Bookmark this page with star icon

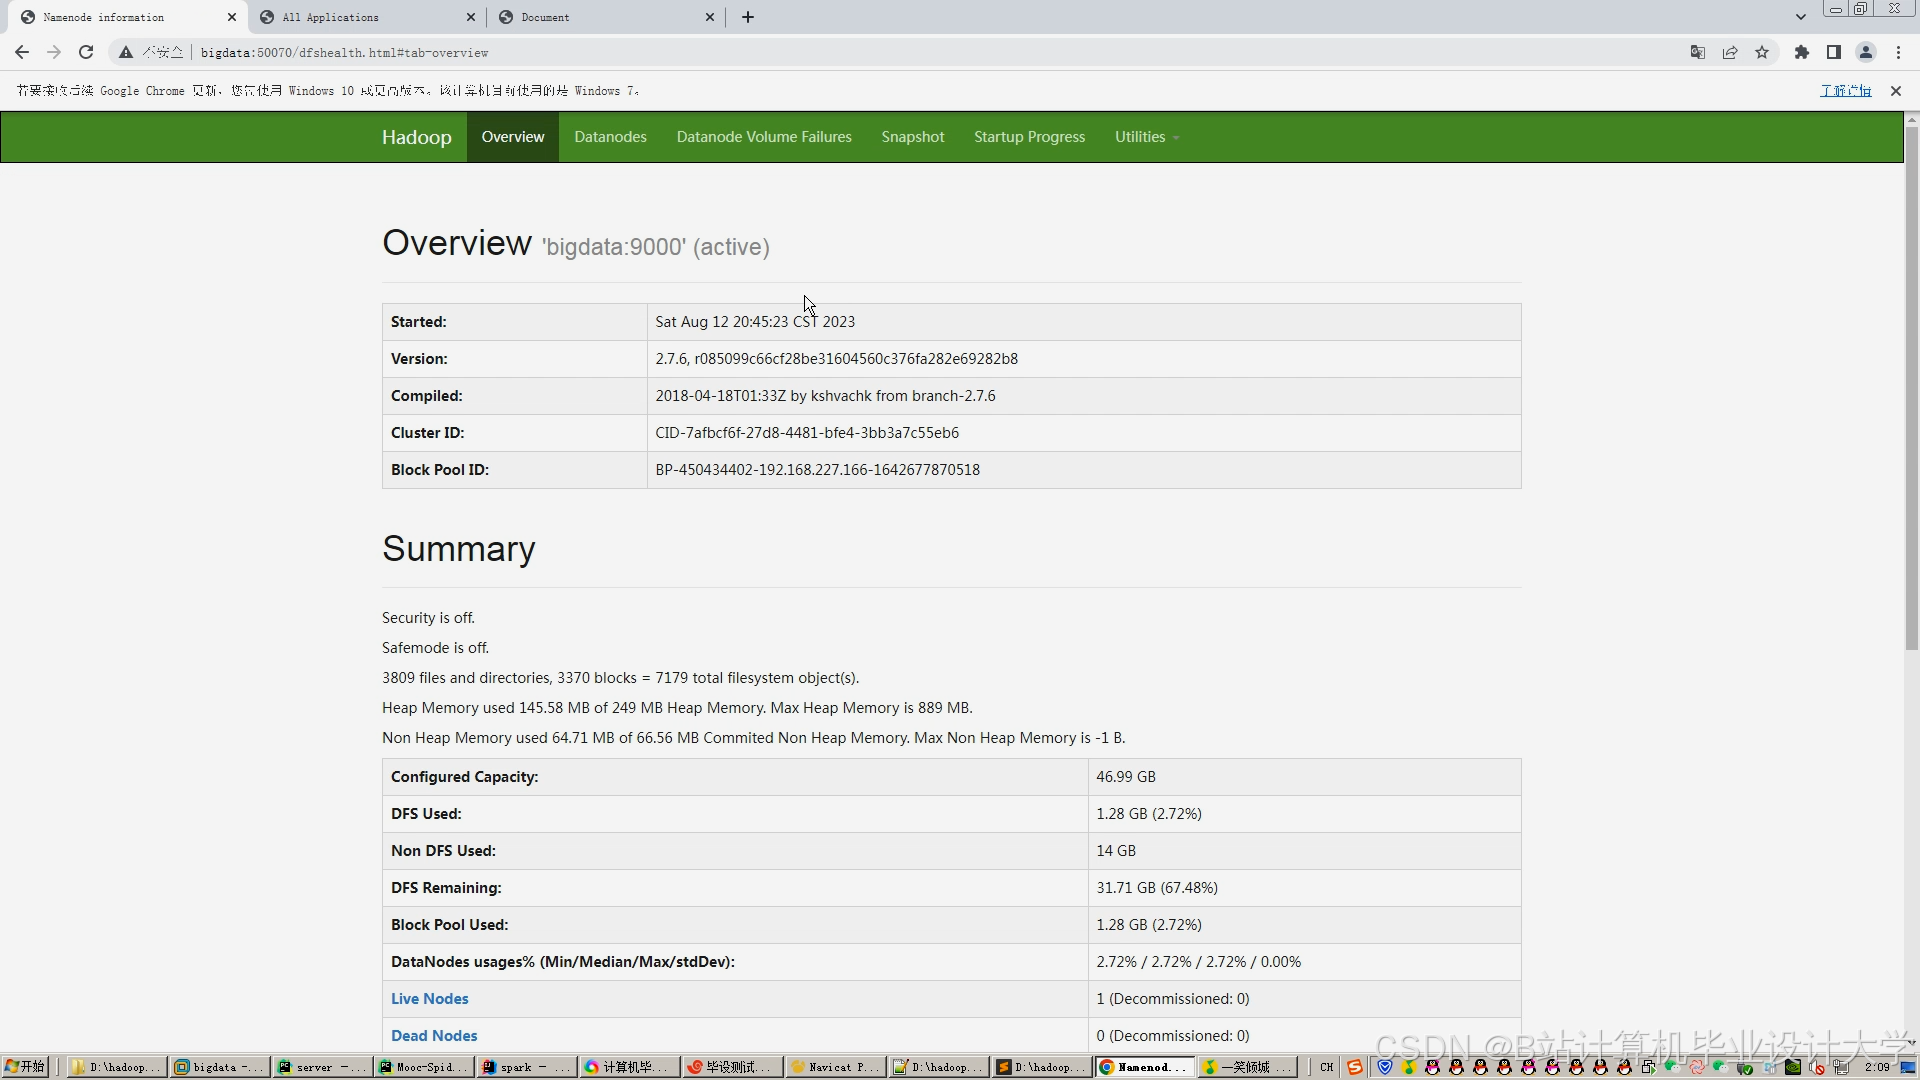[x=1762, y=52]
